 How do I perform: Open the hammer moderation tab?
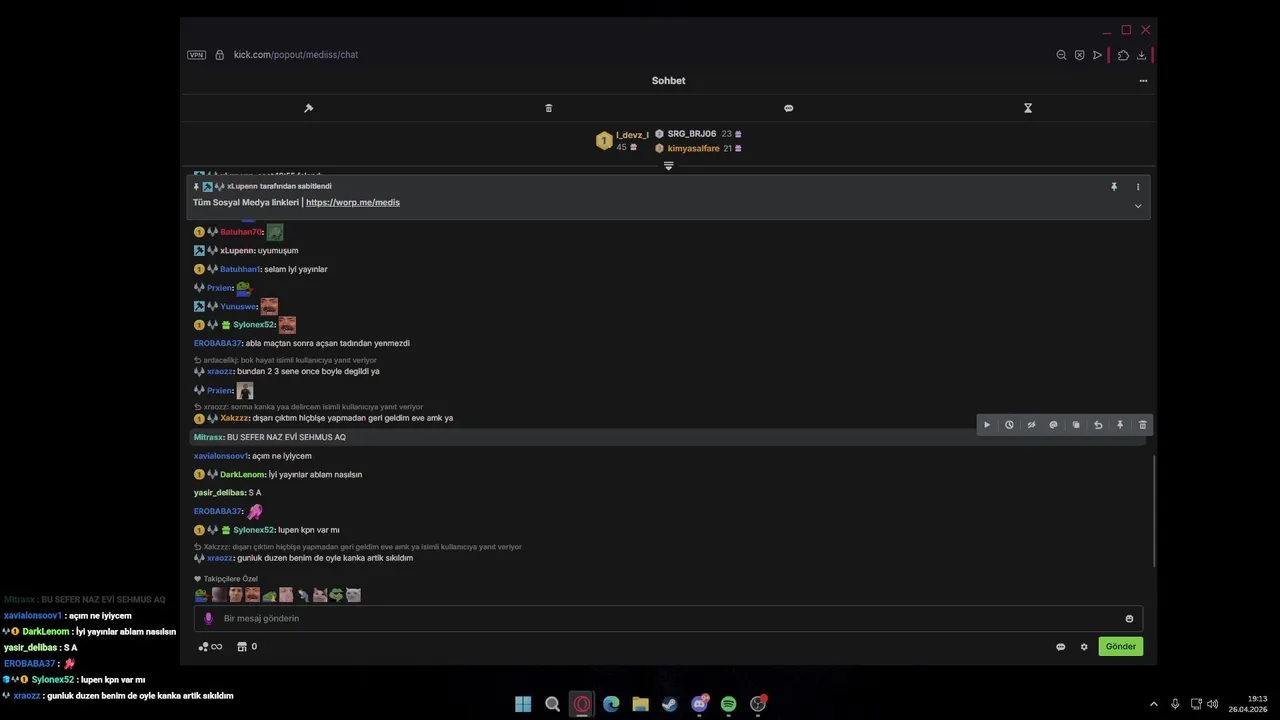point(309,108)
